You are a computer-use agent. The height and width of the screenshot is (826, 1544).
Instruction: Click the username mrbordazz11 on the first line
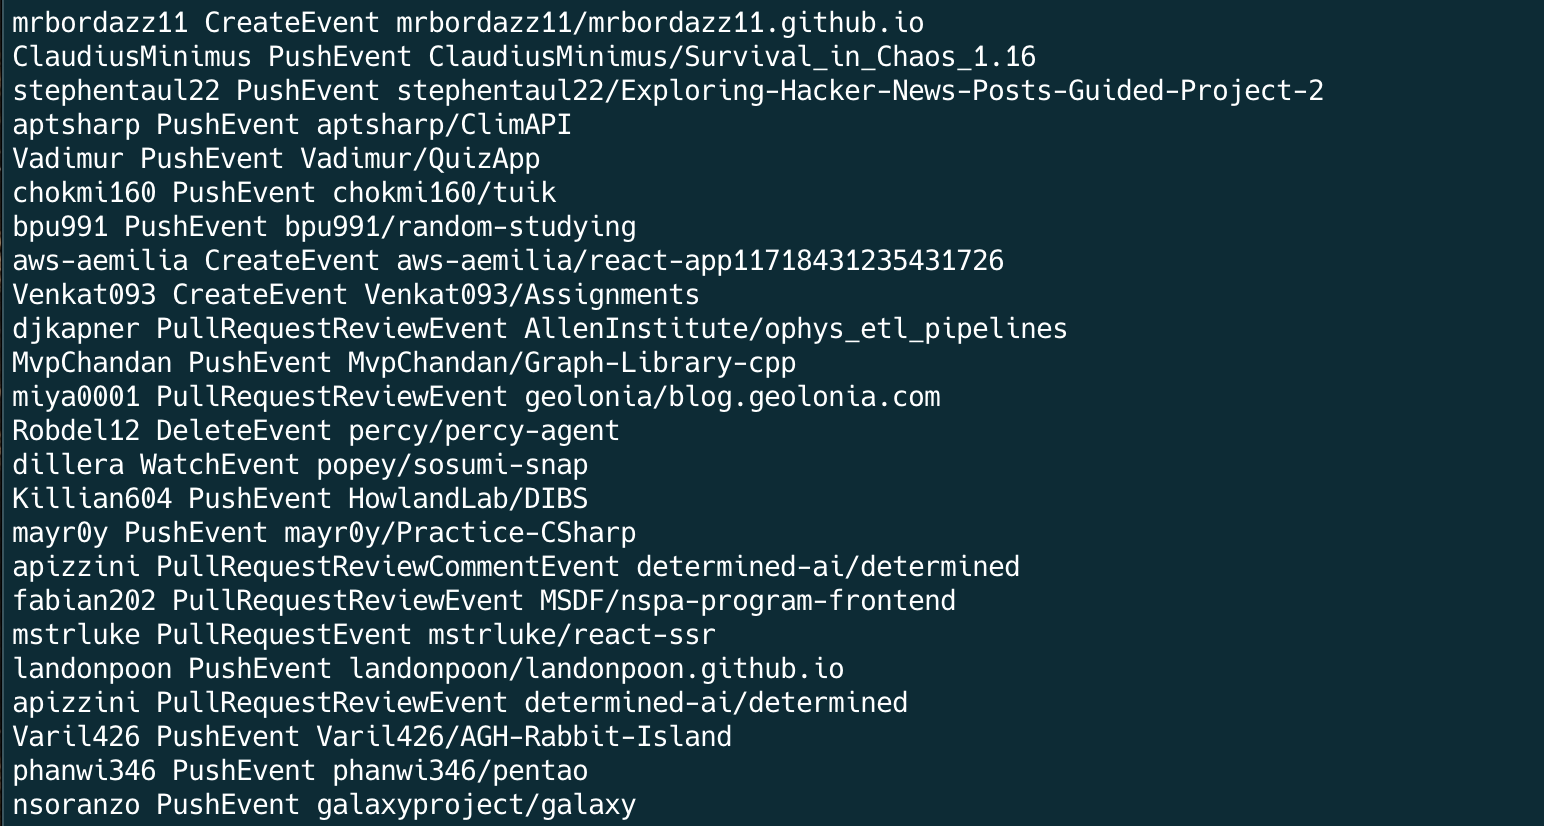pos(99,22)
